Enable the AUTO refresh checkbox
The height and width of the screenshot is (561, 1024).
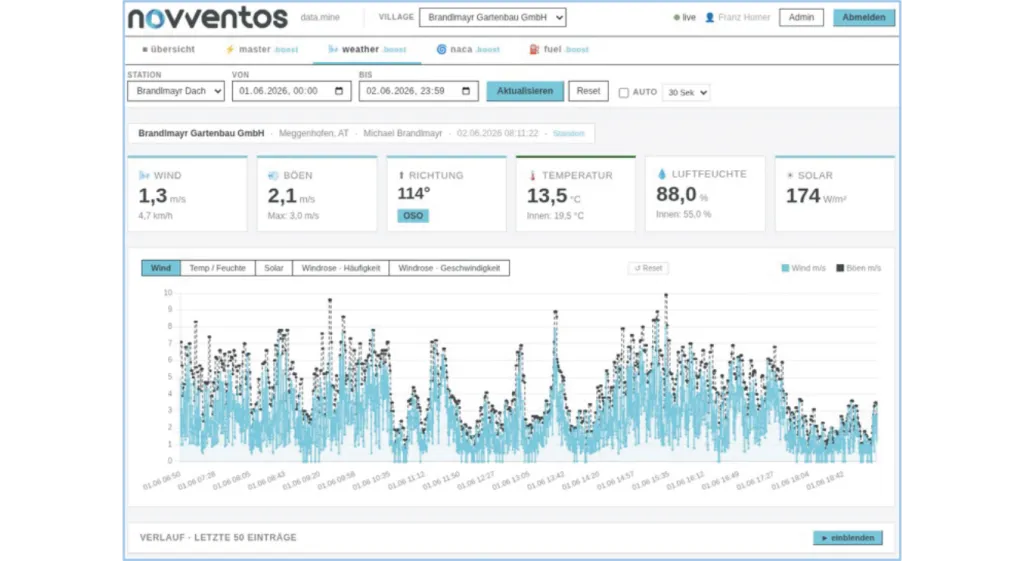tap(624, 93)
